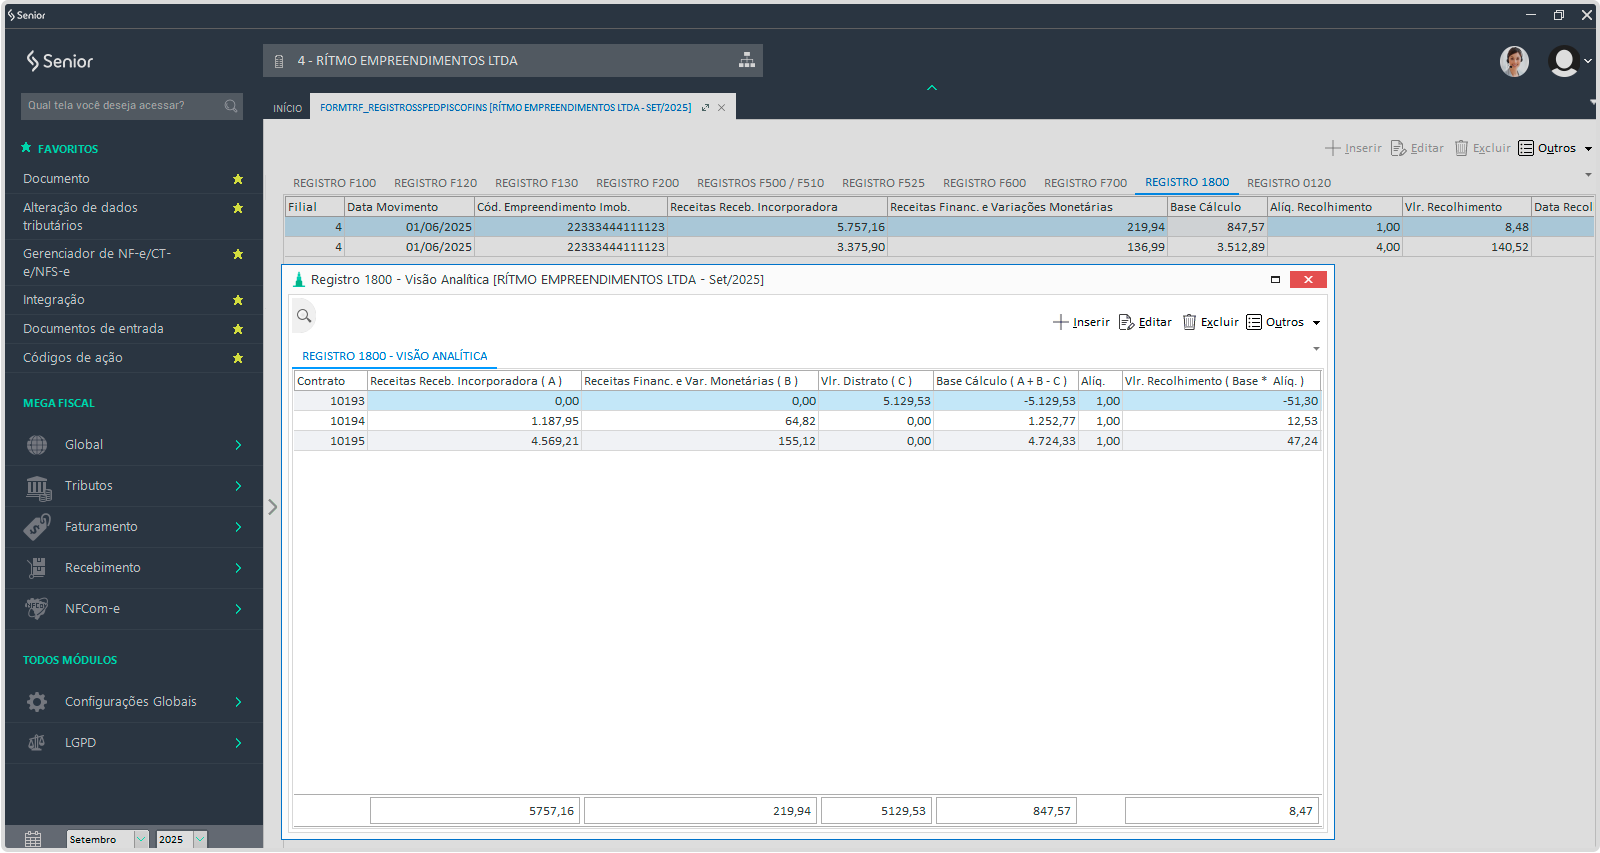Switch to the REGISTRO F600 tab

pos(984,183)
